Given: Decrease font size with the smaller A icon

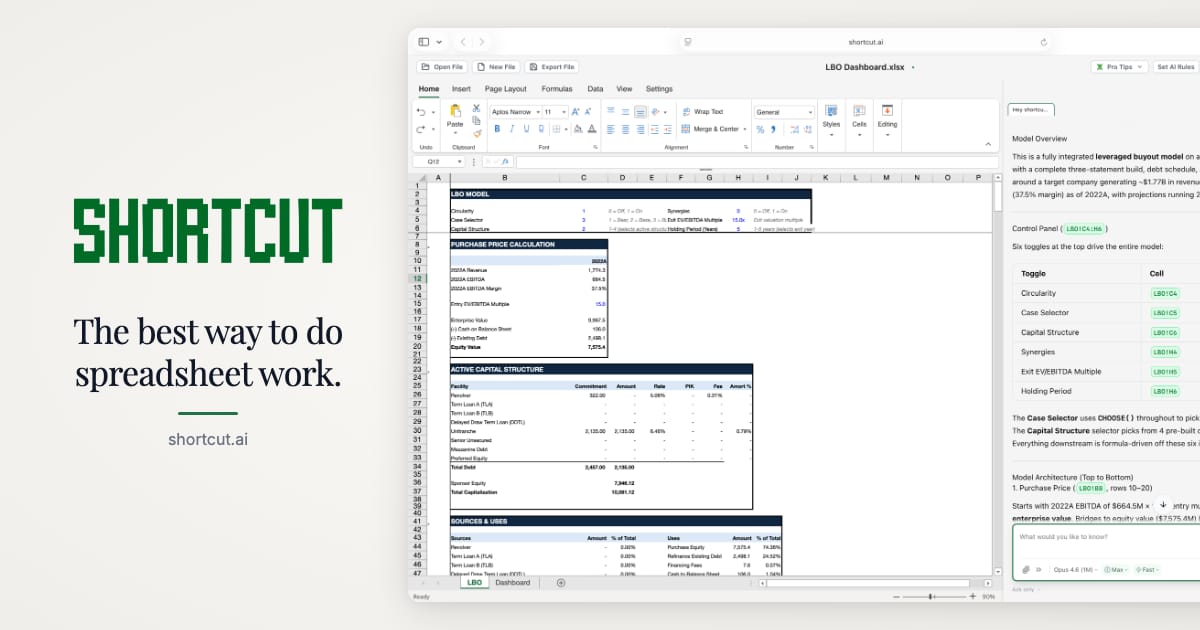Looking at the screenshot, I should tap(588, 112).
